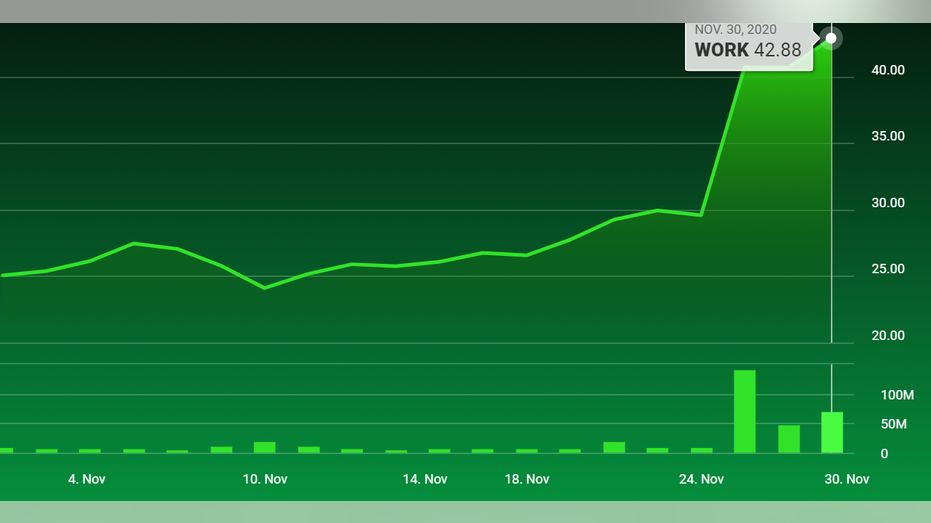This screenshot has height=523, width=931.
Task: Click the 40.00 price axis label
Action: coord(888,70)
